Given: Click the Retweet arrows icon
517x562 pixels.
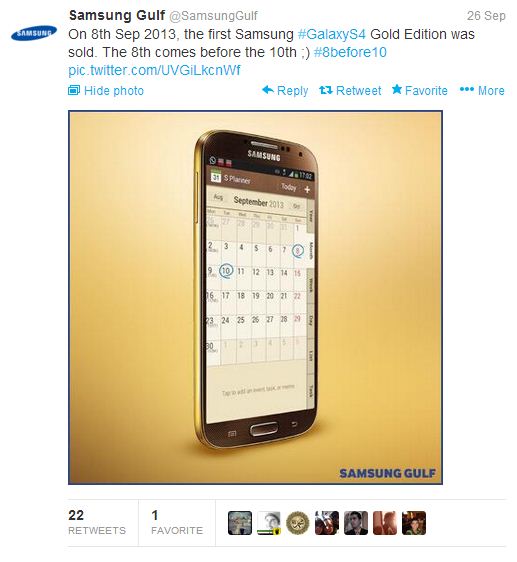Looking at the screenshot, I should tap(326, 90).
